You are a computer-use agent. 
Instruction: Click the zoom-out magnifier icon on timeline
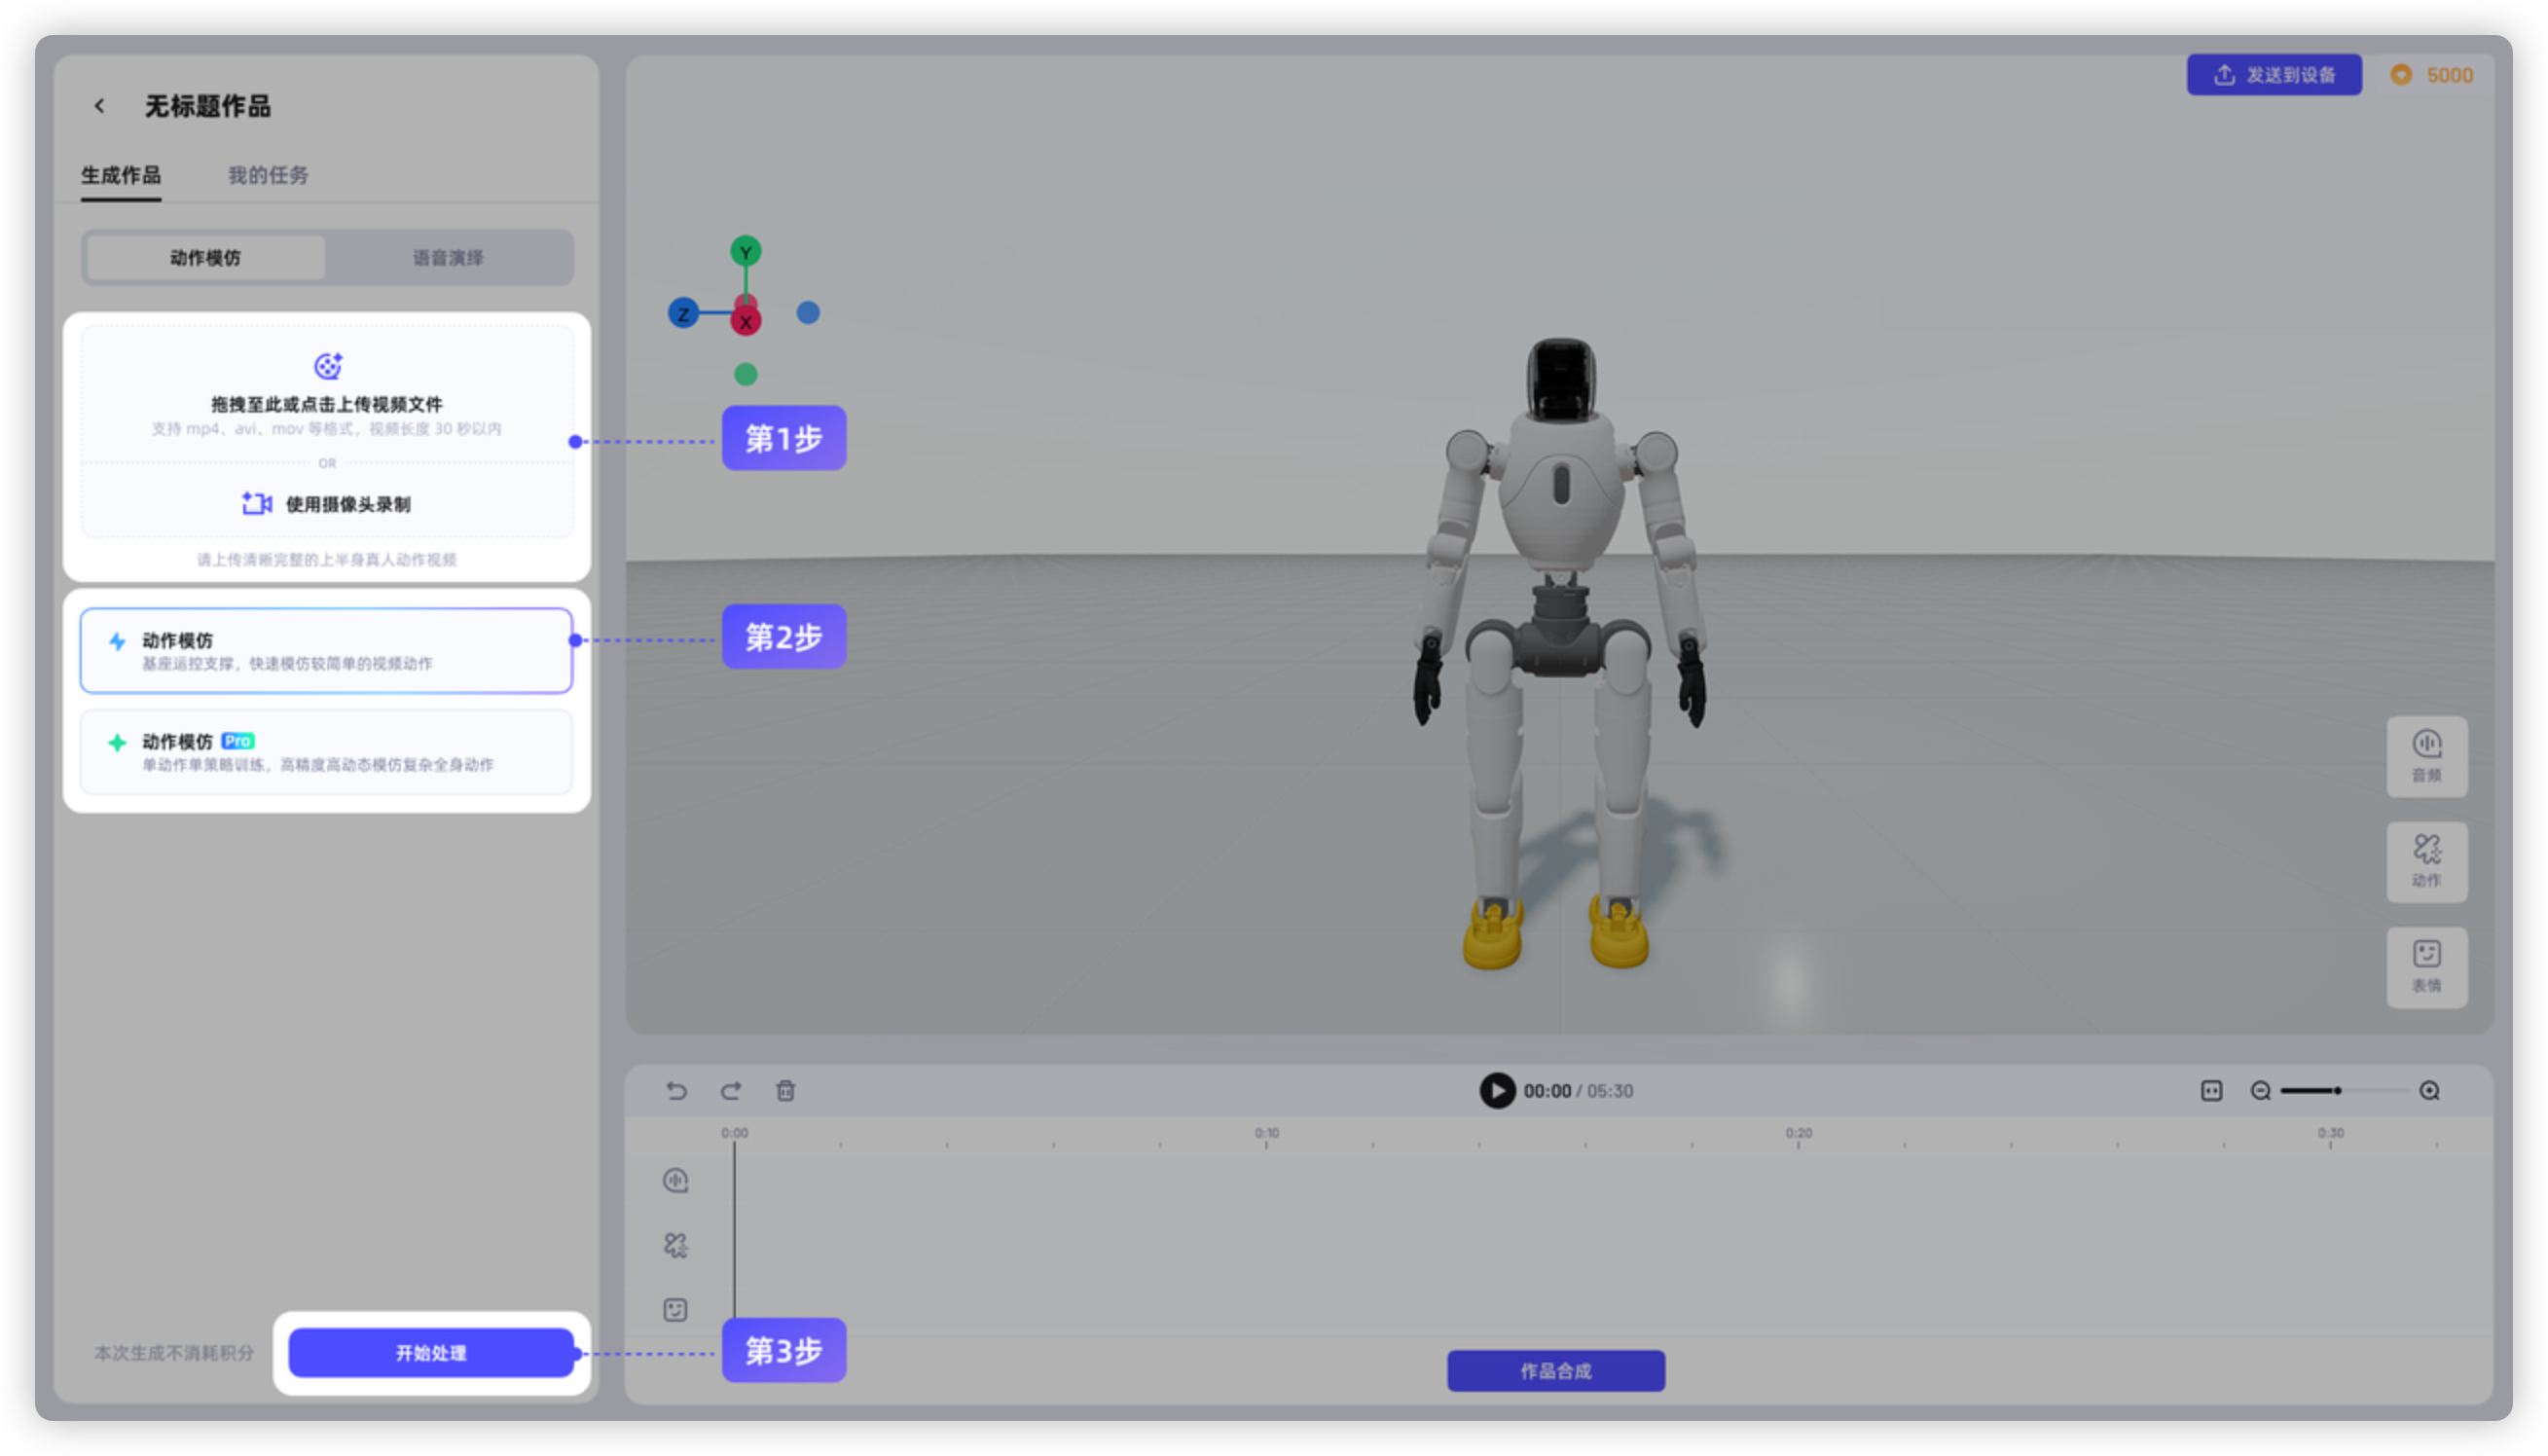[2260, 1091]
